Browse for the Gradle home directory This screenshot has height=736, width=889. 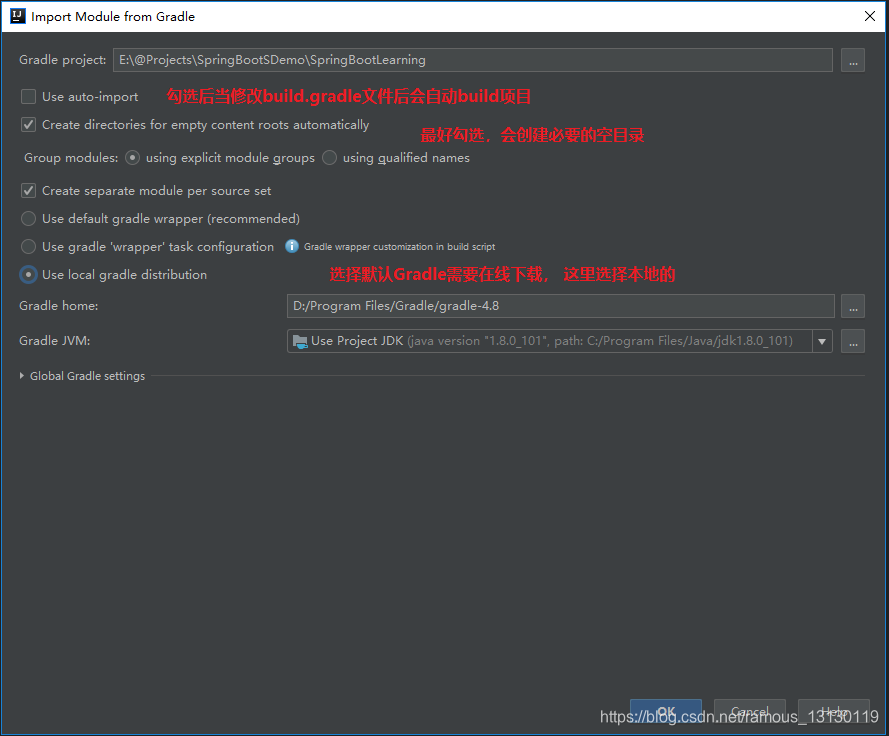click(x=853, y=306)
